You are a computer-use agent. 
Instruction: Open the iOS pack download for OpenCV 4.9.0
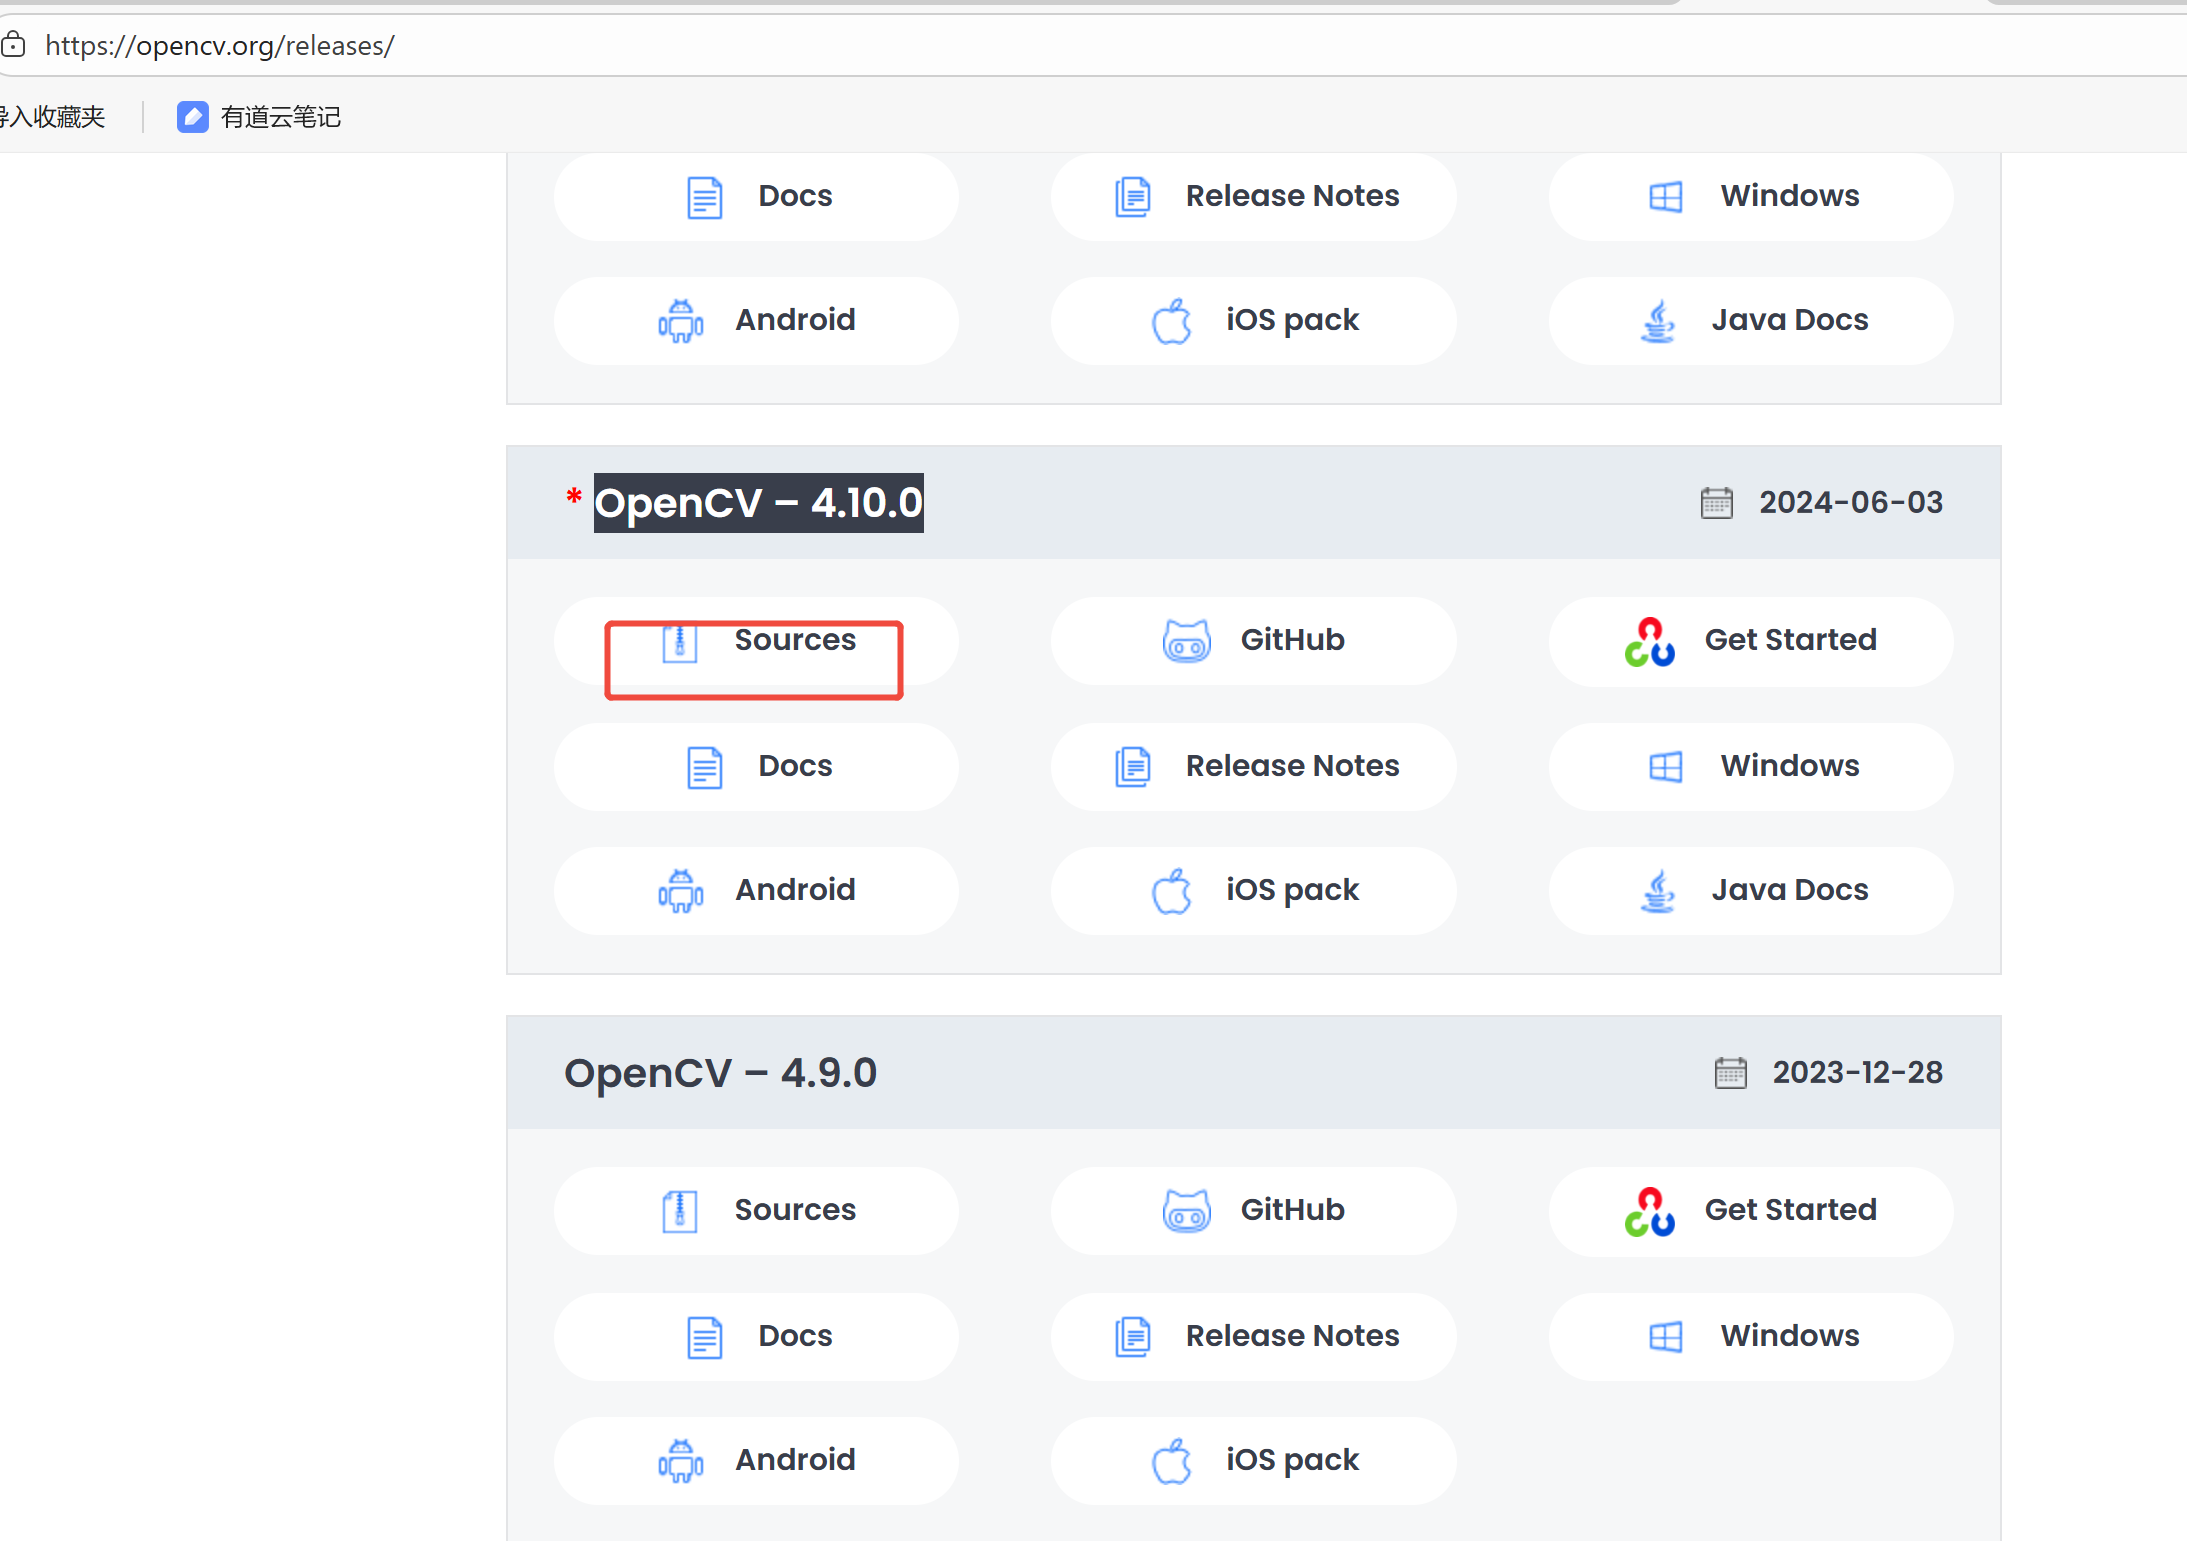[1253, 1461]
